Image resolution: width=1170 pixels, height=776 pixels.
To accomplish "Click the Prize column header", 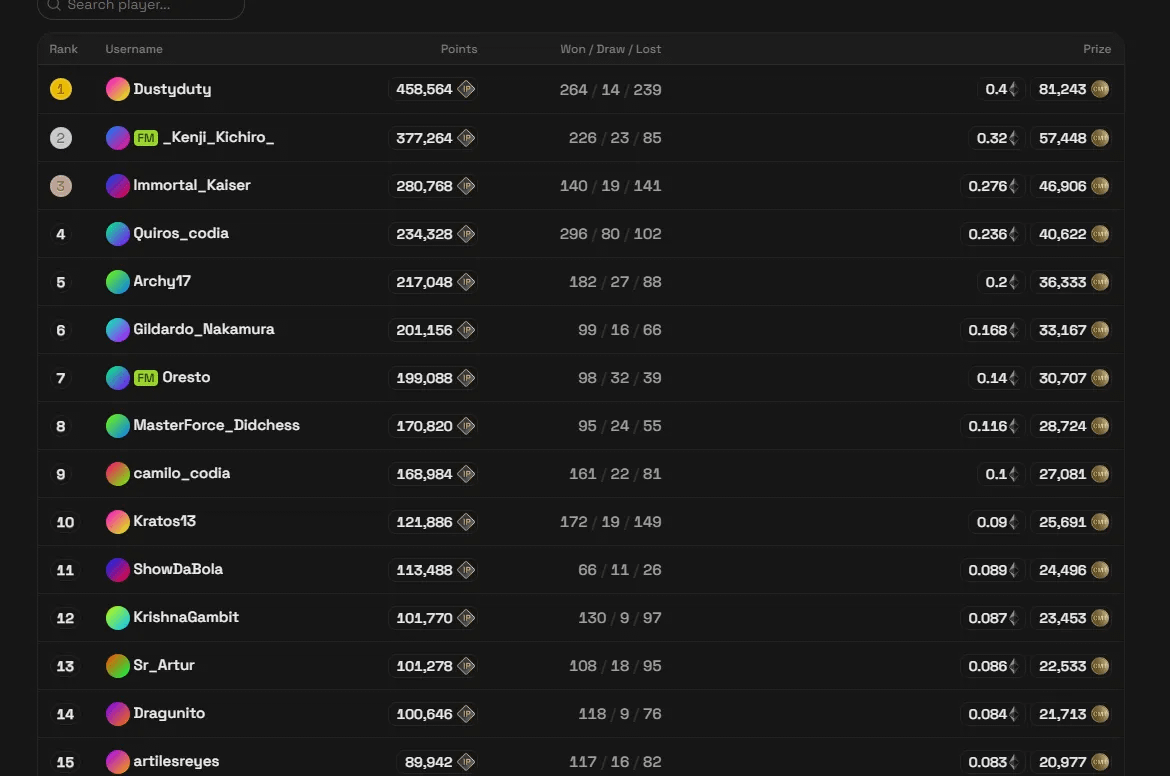I will coord(1097,49).
